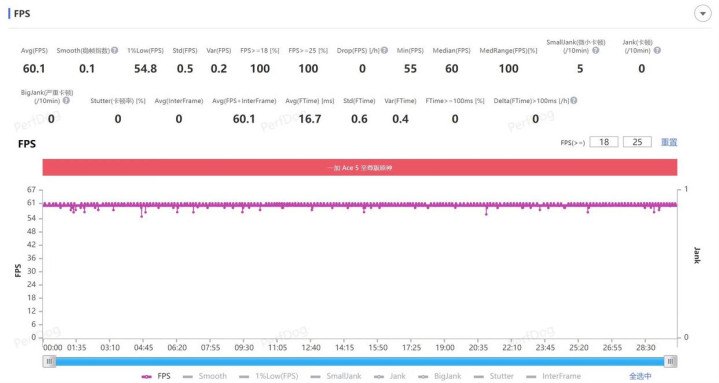
Task: Click the blue time range slider bar
Action: tap(360, 361)
